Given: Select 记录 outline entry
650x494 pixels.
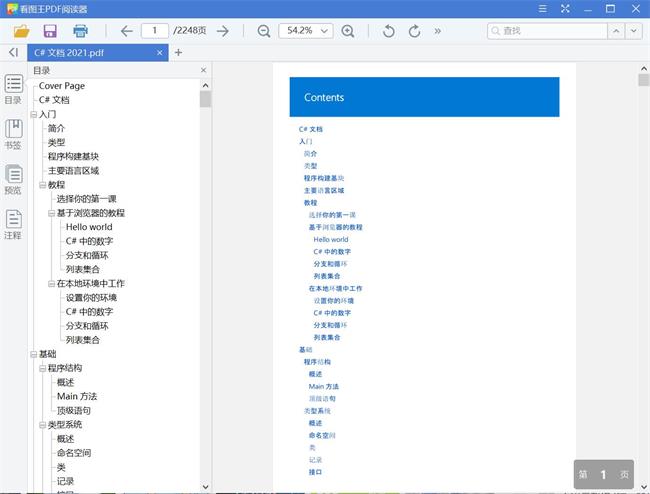Looking at the screenshot, I should 65,481.
